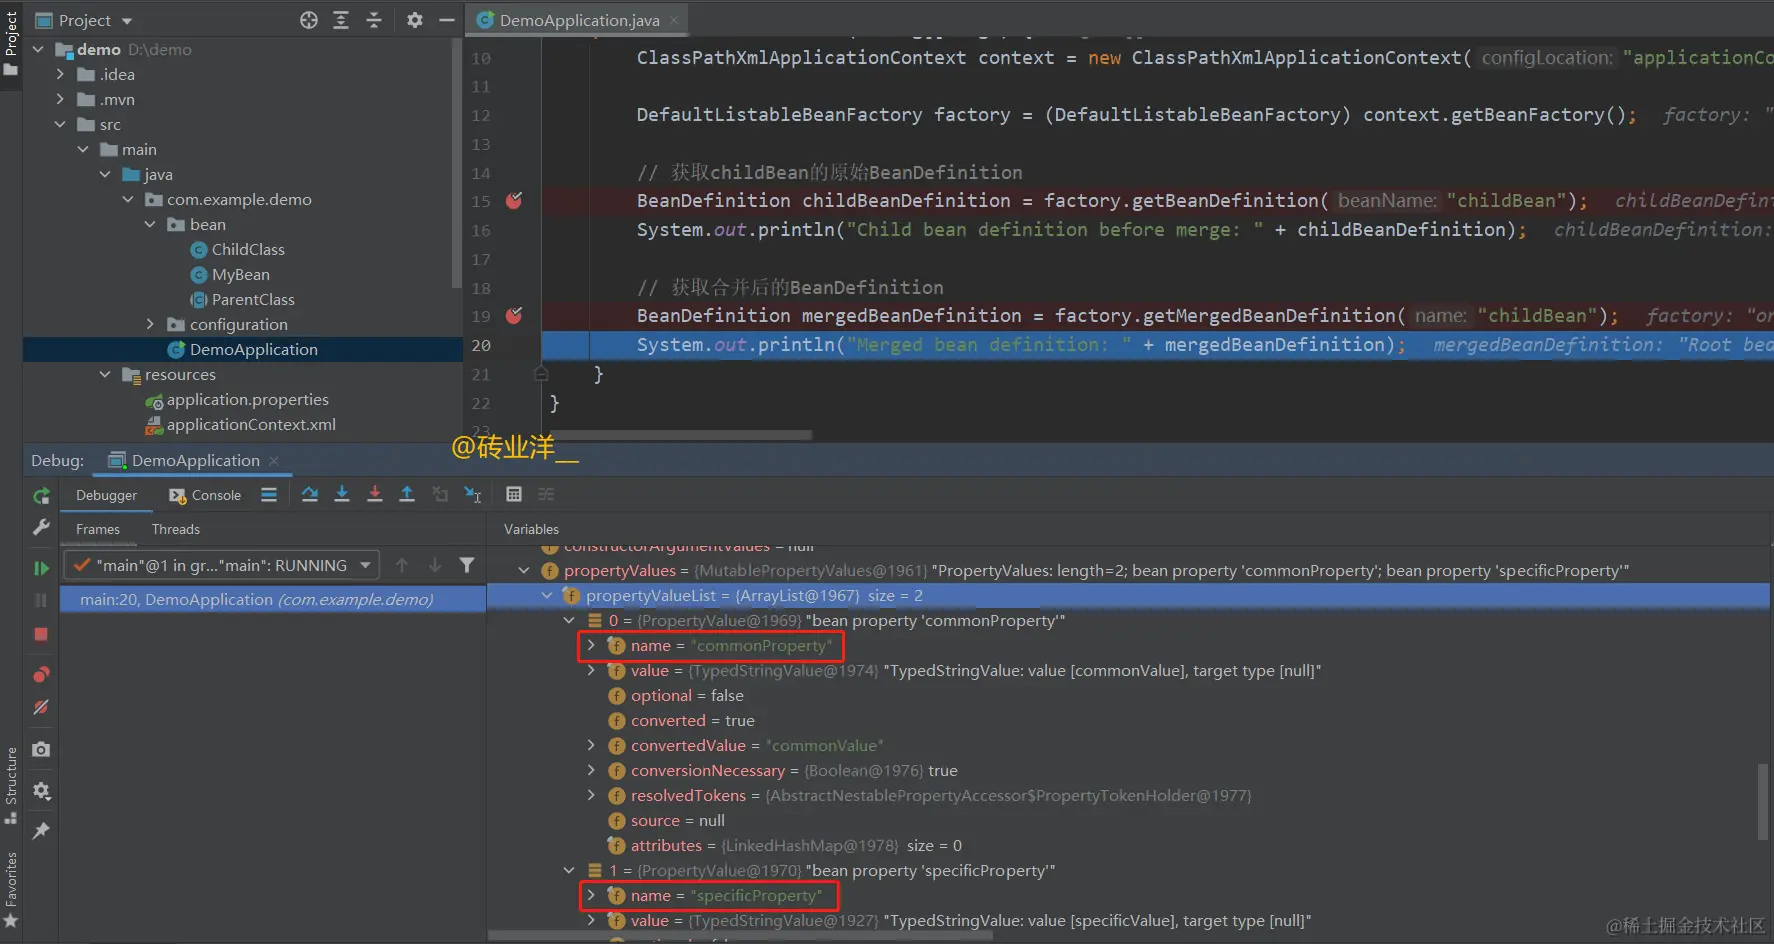Toggle mute breakpoints
The width and height of the screenshot is (1774, 944).
[41, 707]
